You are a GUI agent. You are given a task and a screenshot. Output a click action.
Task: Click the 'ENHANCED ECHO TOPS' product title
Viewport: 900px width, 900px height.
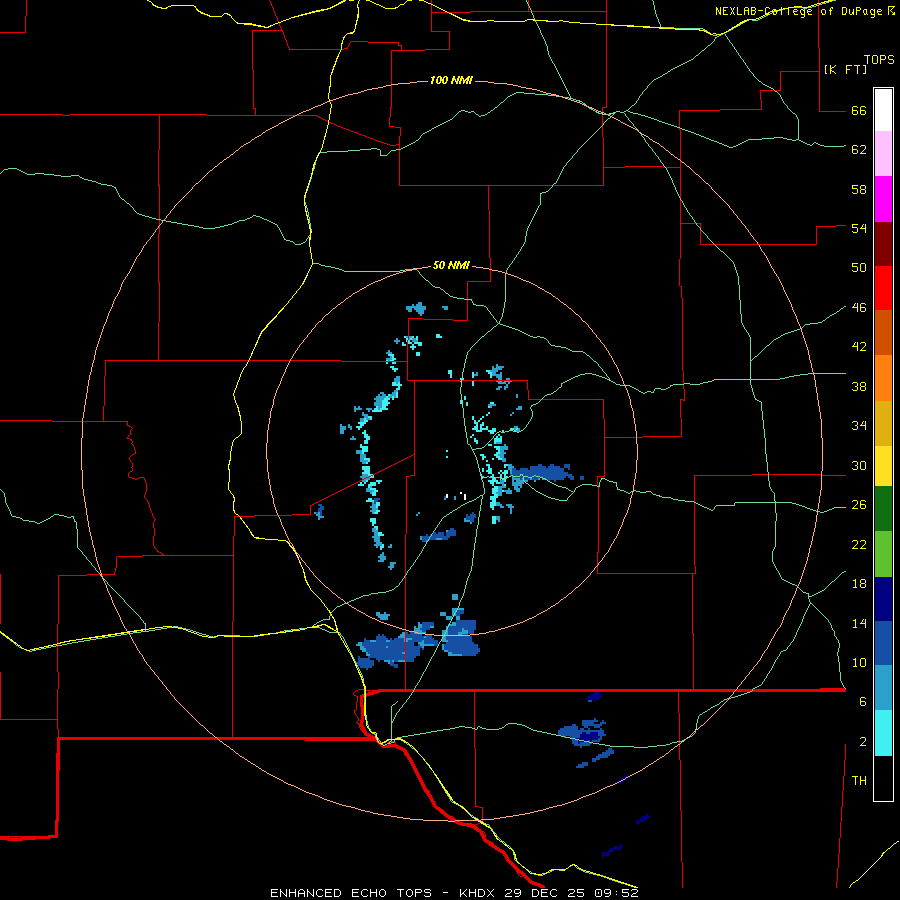pyautogui.click(x=351, y=893)
